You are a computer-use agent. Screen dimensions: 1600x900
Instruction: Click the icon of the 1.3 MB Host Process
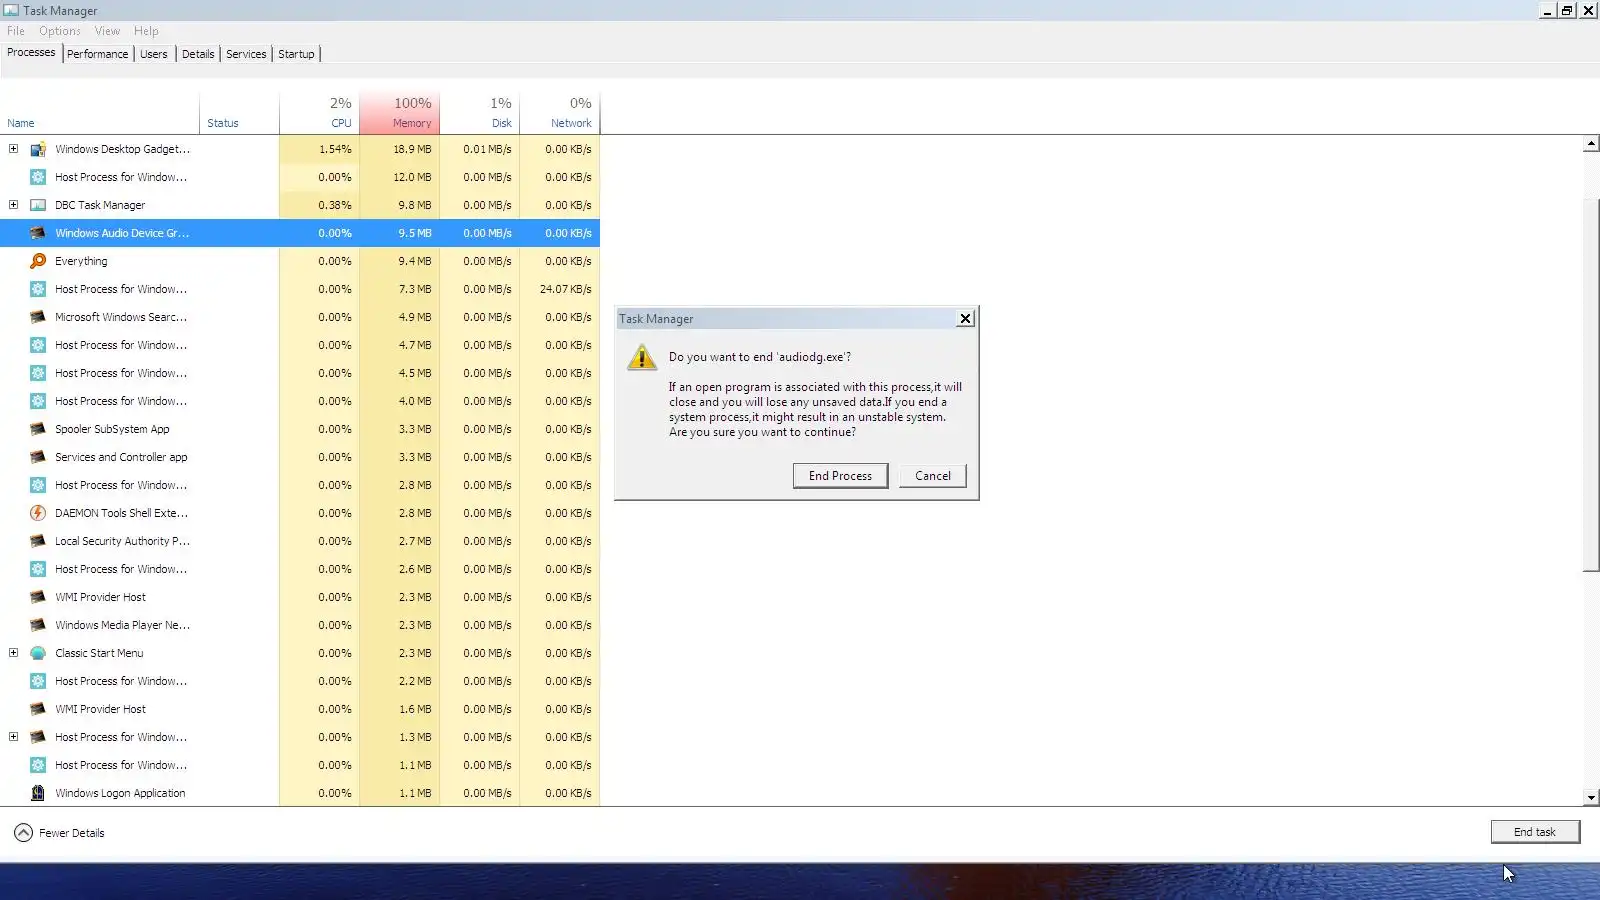tap(38, 737)
